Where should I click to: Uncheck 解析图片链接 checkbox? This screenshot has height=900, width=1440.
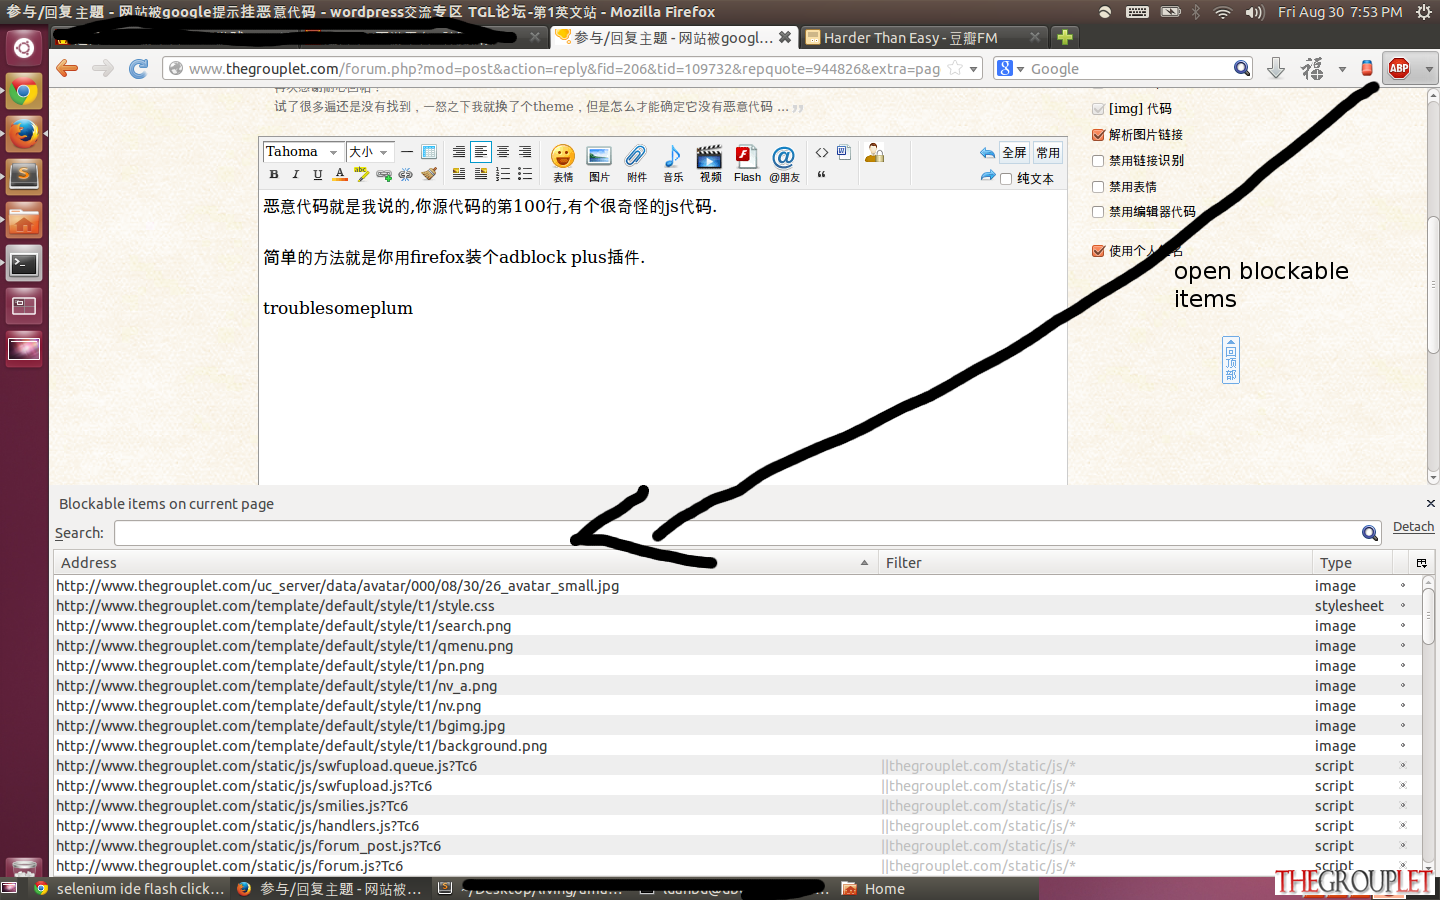coord(1098,135)
